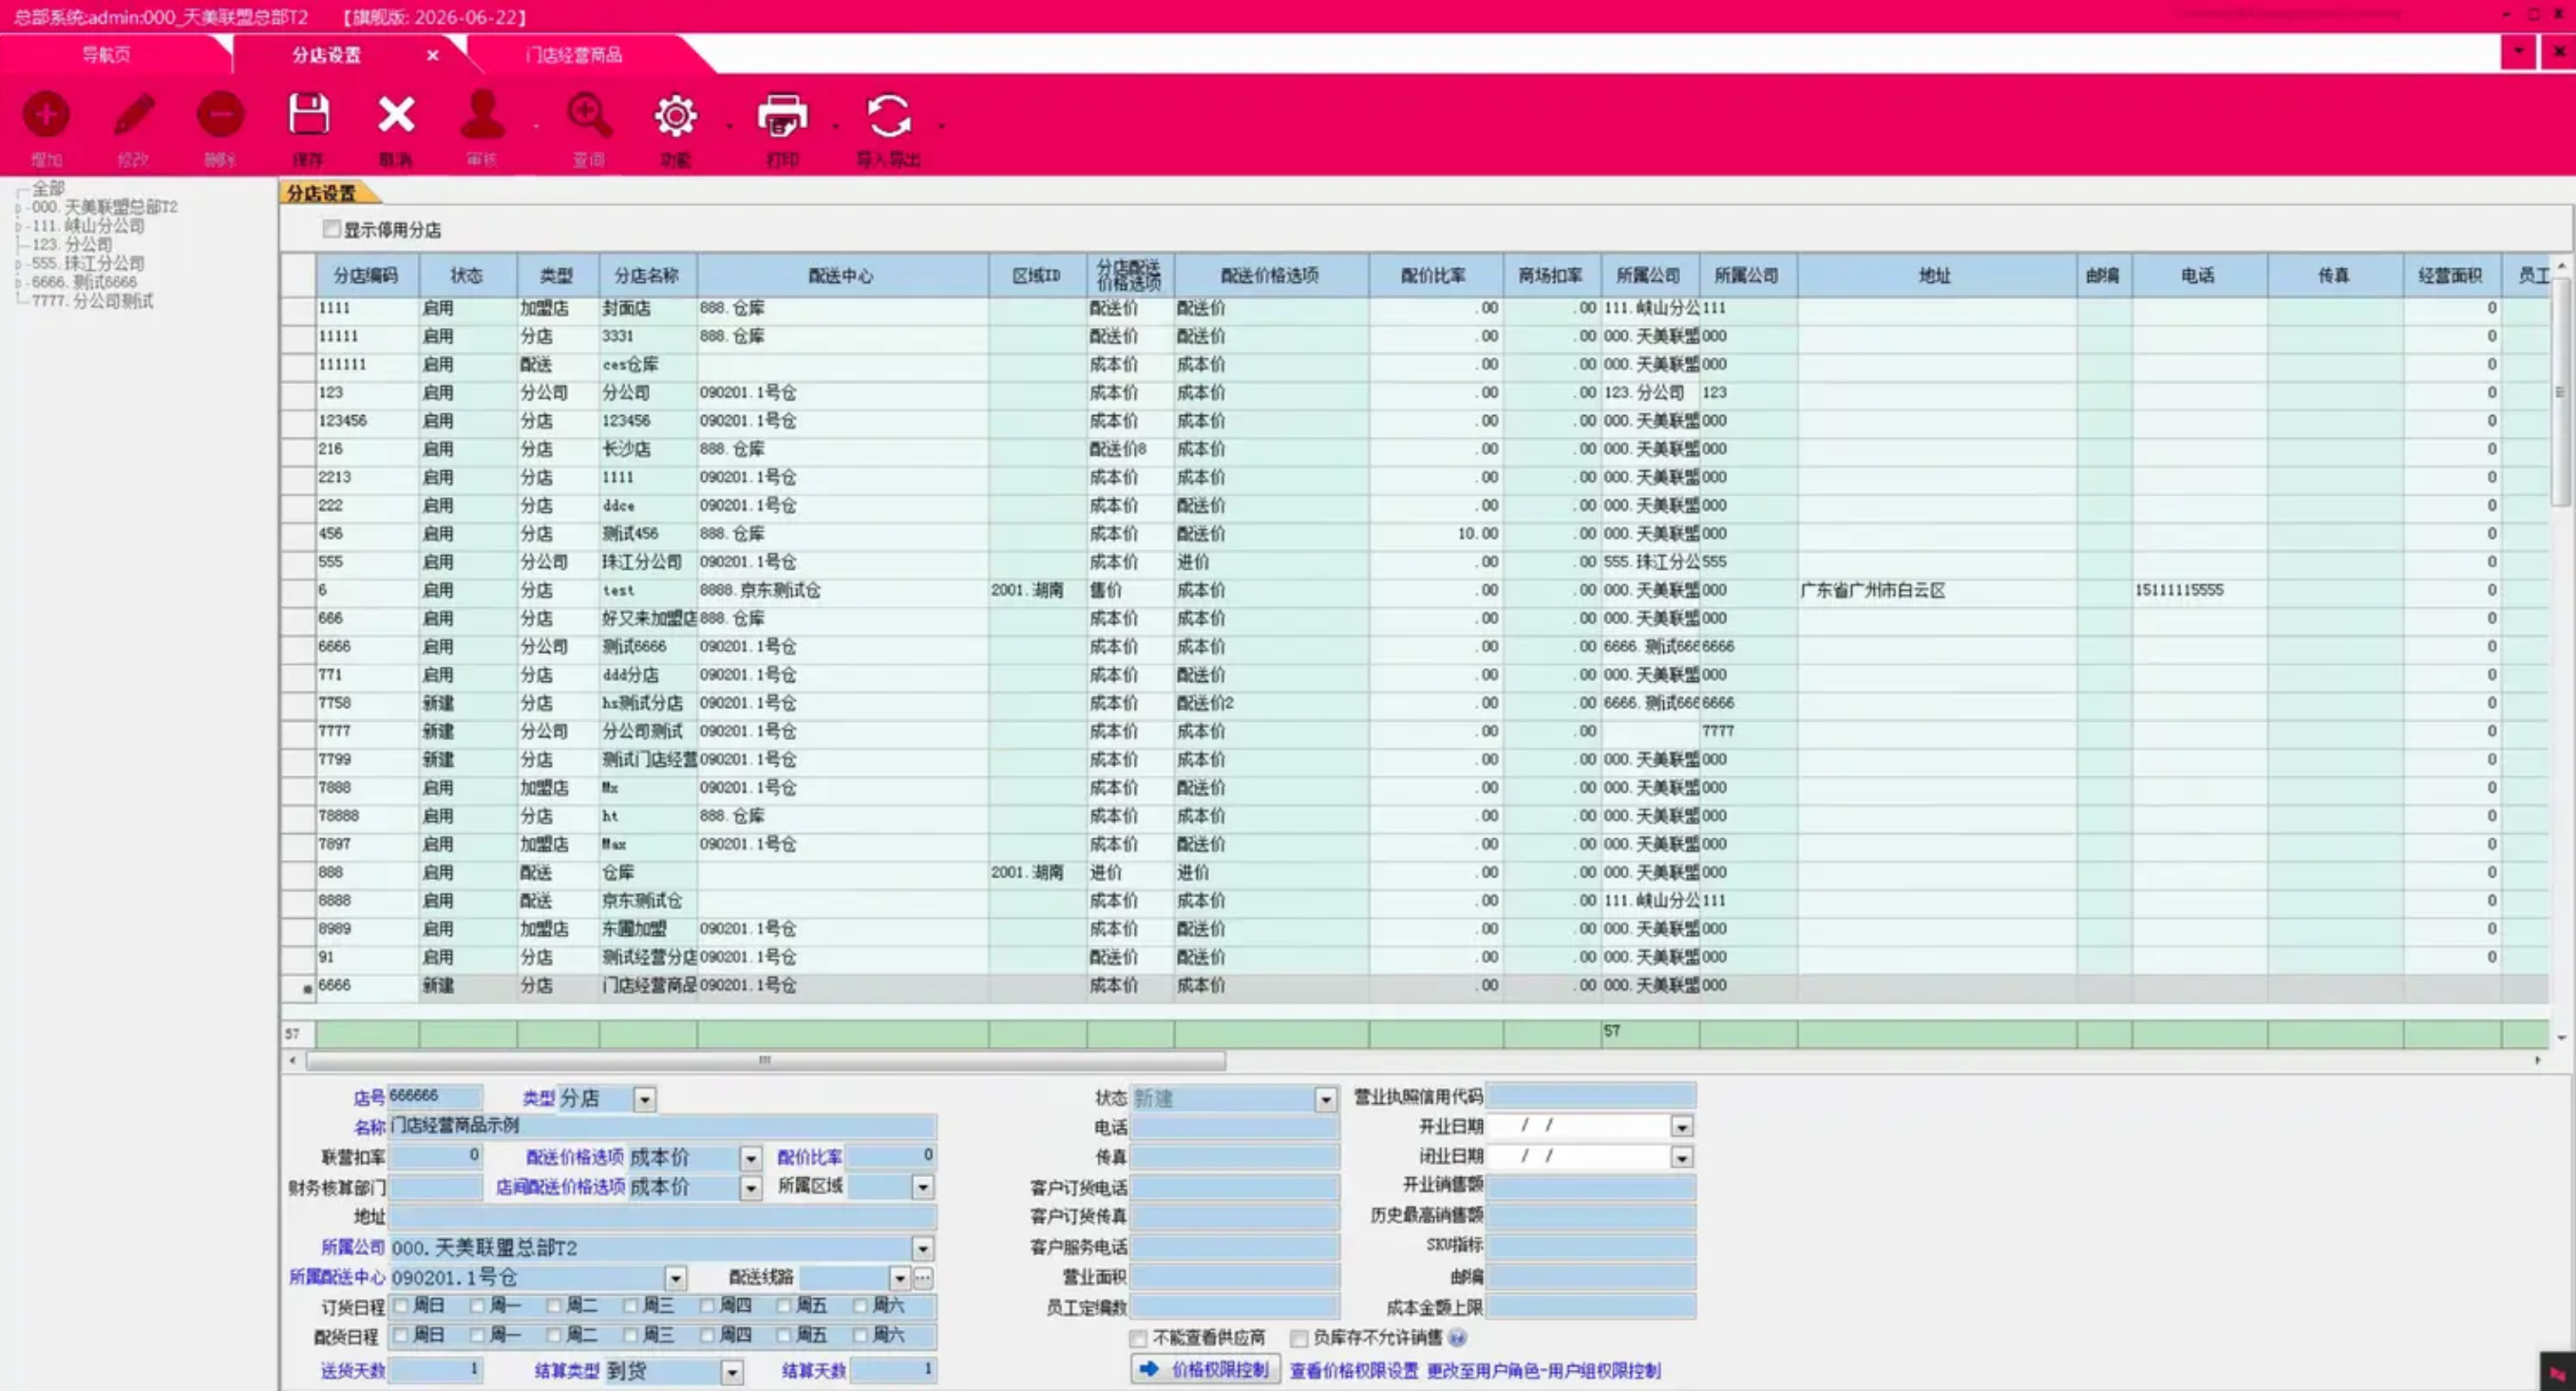Check 周日 in 订货日程 row
Screen dimensions: 2576x1391
401,1306
